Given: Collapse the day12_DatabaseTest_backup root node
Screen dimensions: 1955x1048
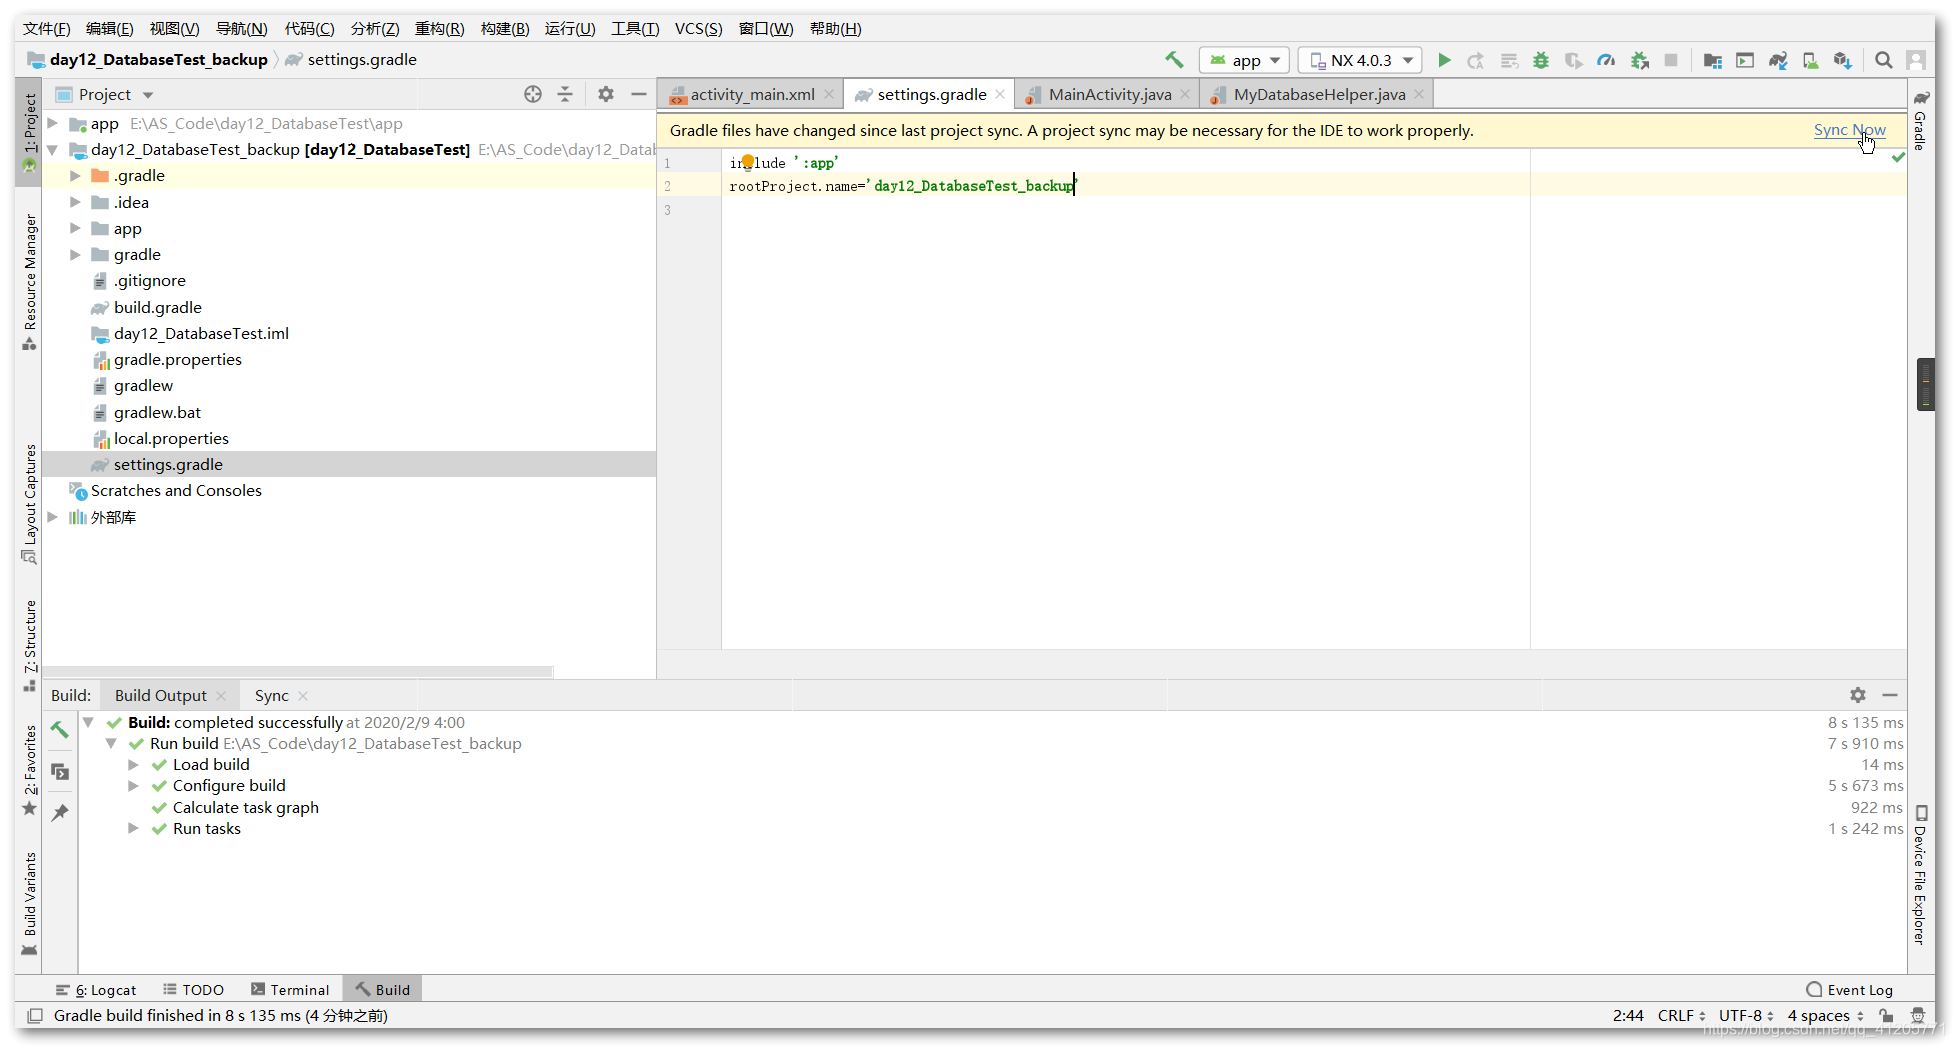Looking at the screenshot, I should tap(53, 150).
